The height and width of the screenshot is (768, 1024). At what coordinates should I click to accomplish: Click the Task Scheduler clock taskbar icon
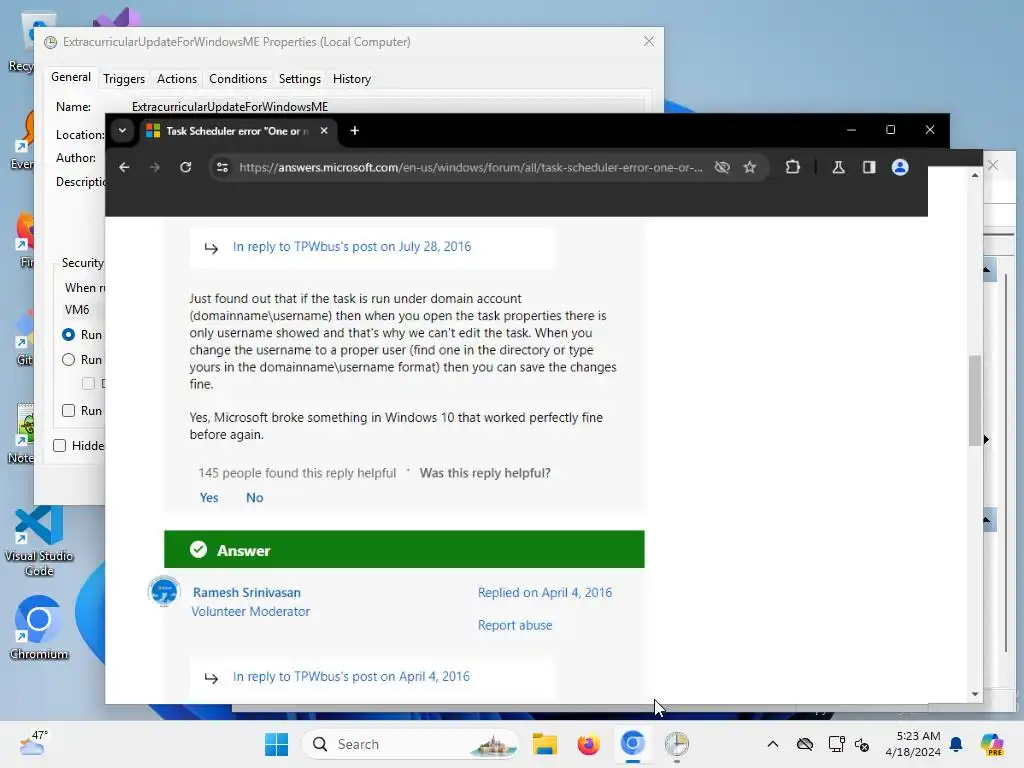677,744
